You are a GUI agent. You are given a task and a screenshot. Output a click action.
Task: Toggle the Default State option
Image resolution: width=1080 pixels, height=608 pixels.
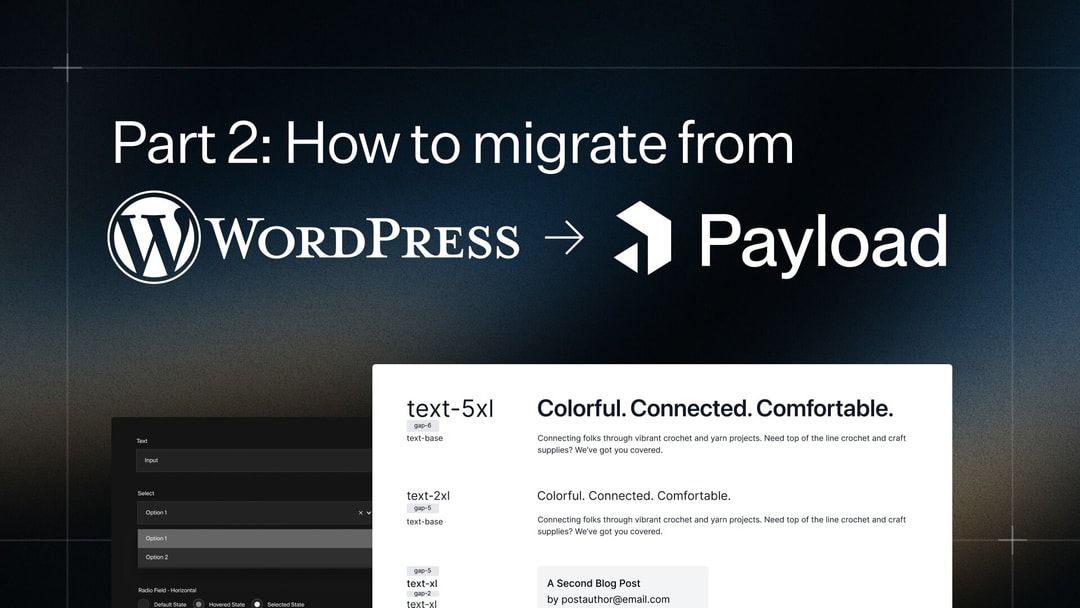144,603
